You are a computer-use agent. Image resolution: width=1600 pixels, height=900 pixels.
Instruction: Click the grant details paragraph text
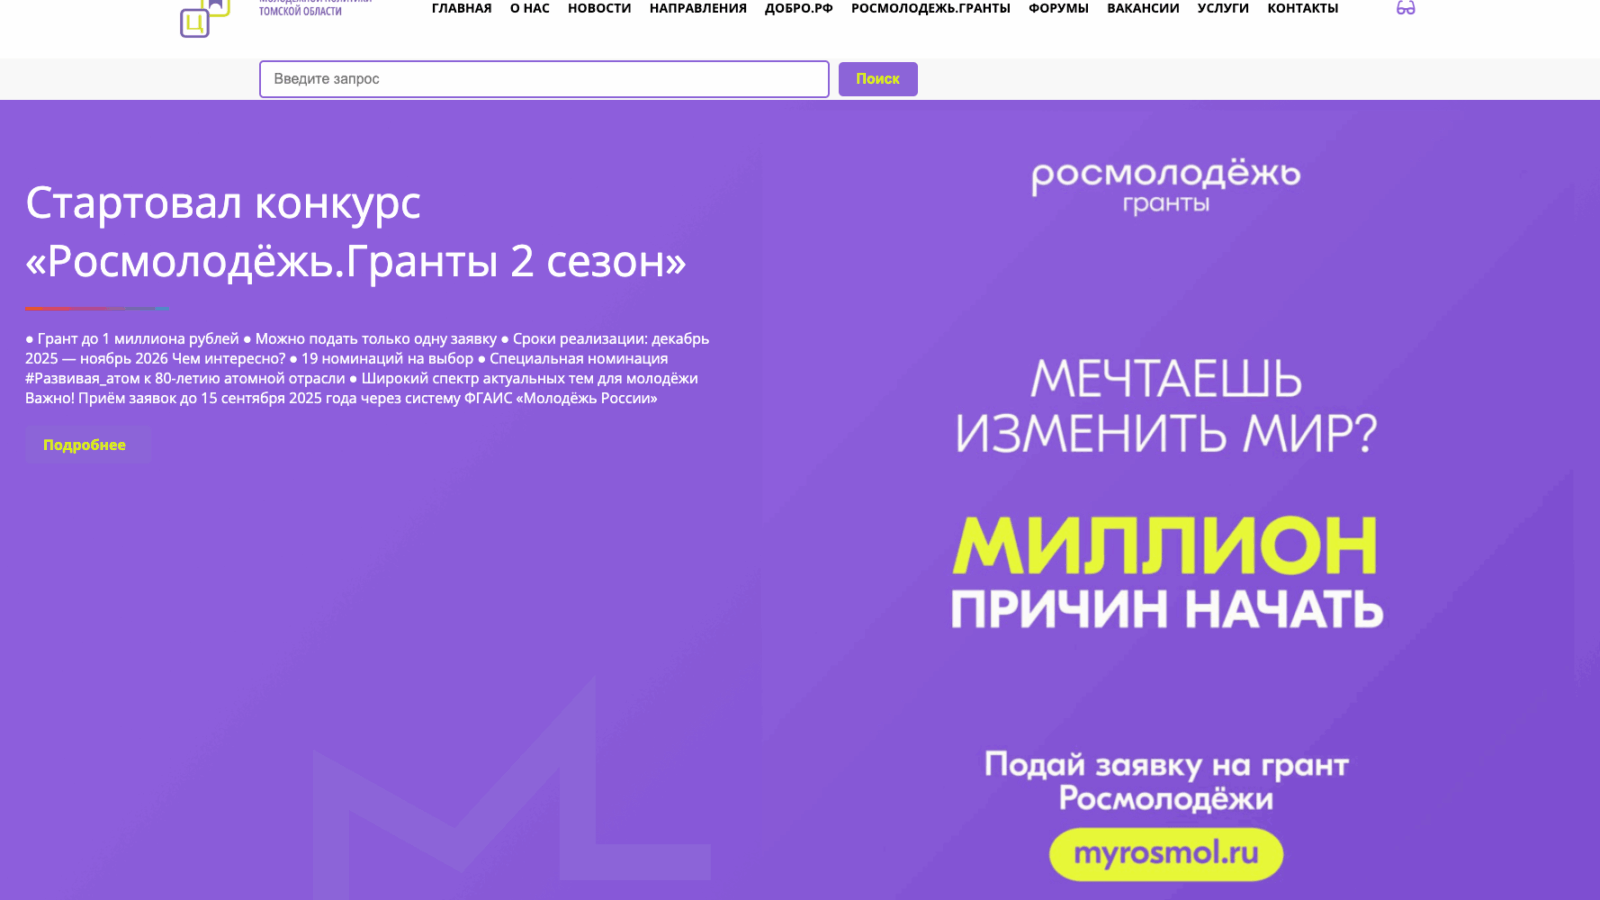coord(367,368)
